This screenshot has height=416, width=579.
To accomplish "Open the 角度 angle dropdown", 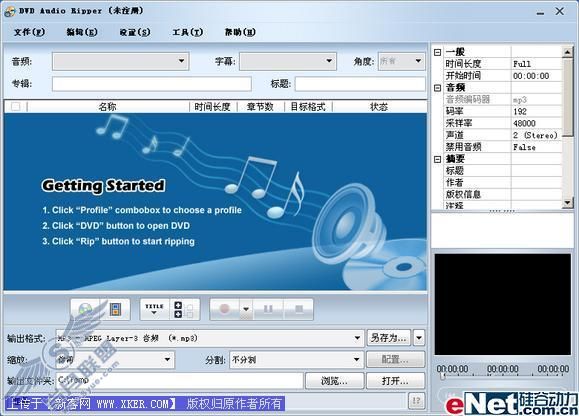I will [402, 61].
